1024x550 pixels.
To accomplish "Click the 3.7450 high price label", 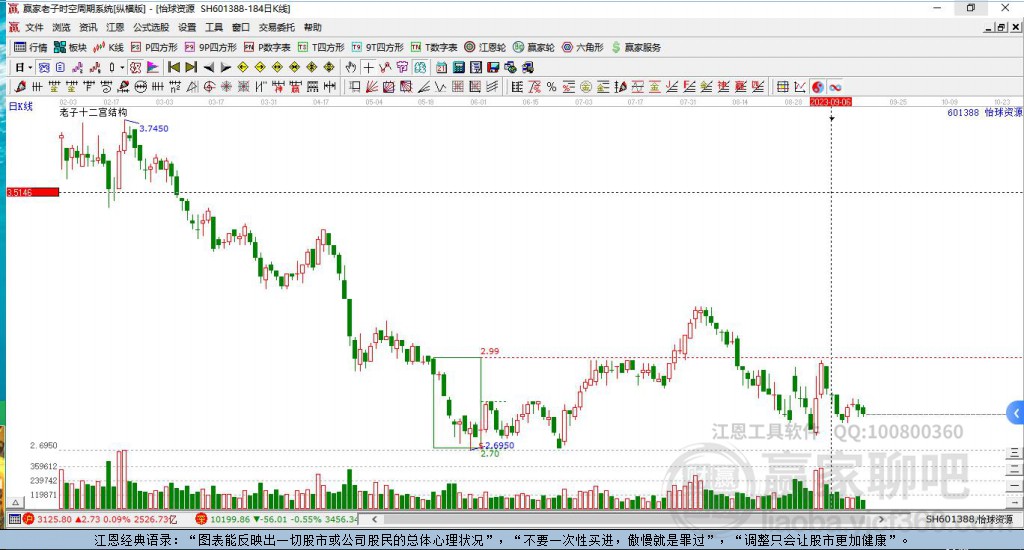I will pyautogui.click(x=153, y=129).
